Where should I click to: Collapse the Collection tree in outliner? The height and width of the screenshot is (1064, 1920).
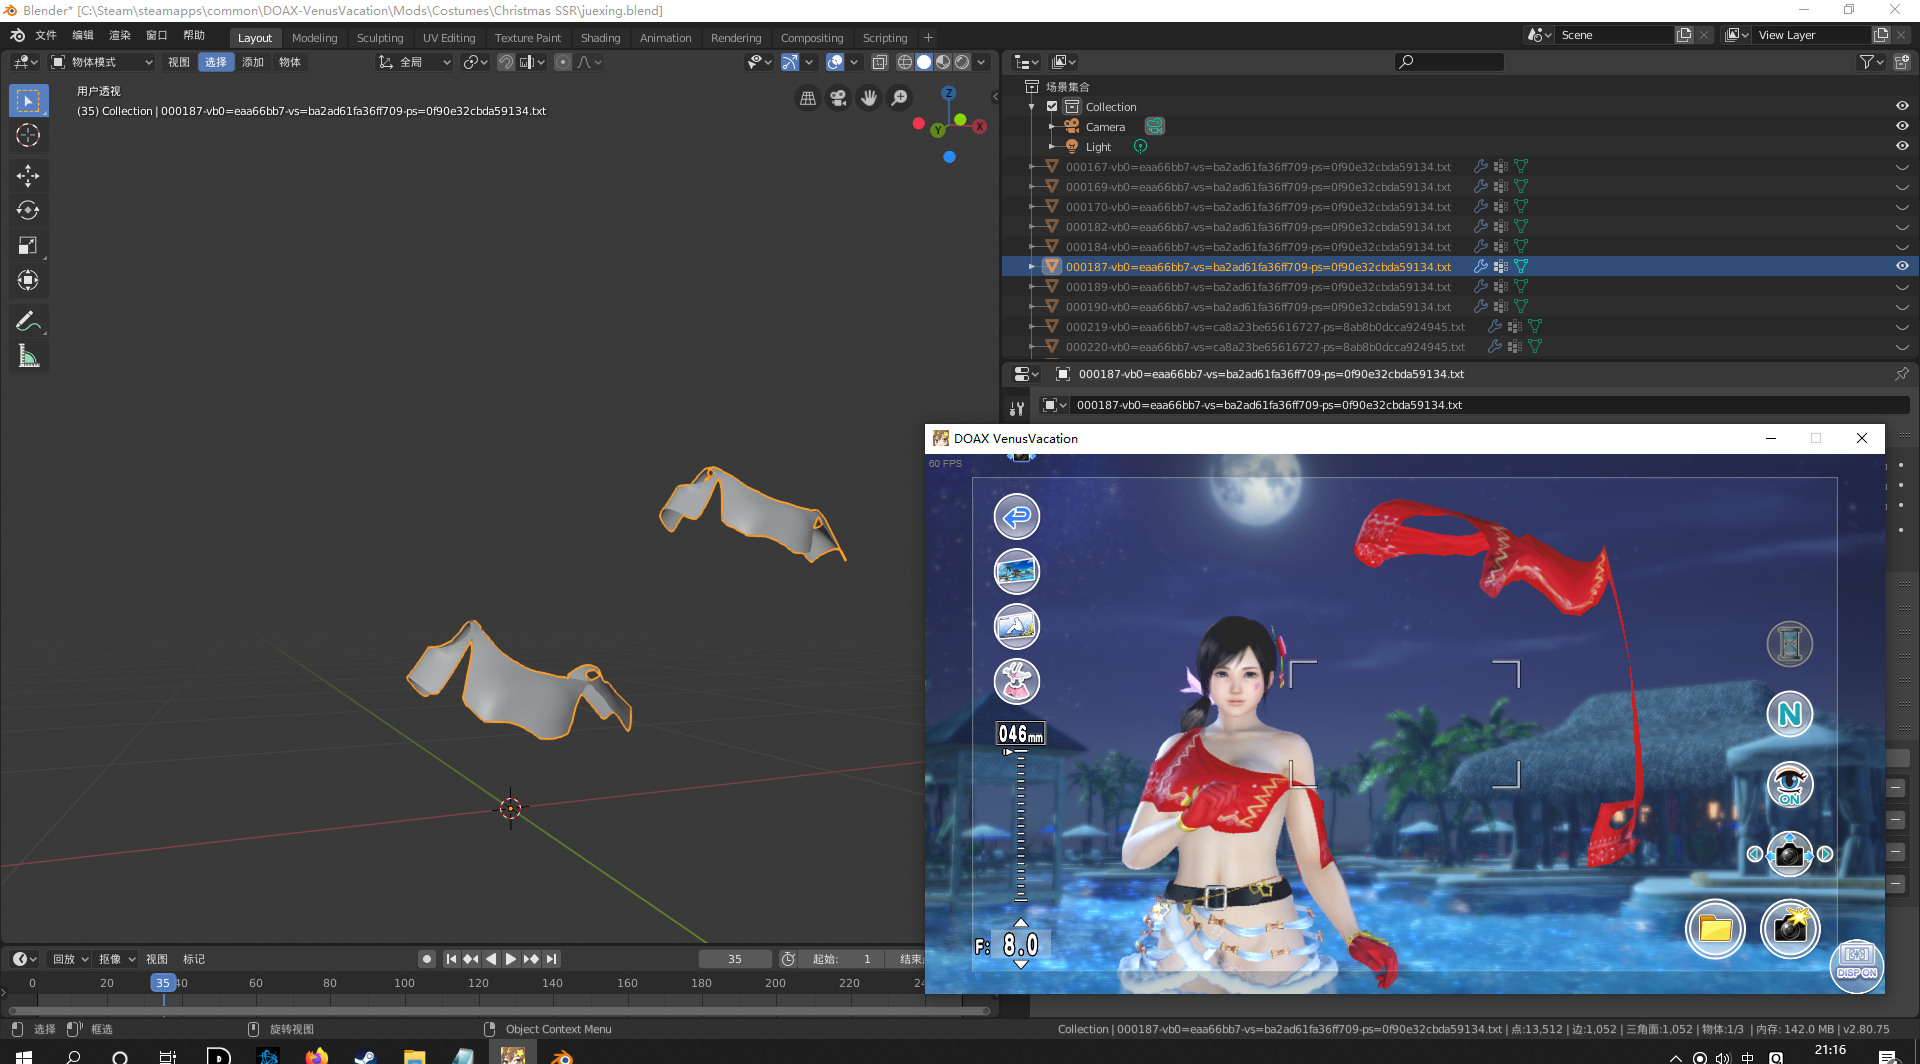coord(1032,107)
